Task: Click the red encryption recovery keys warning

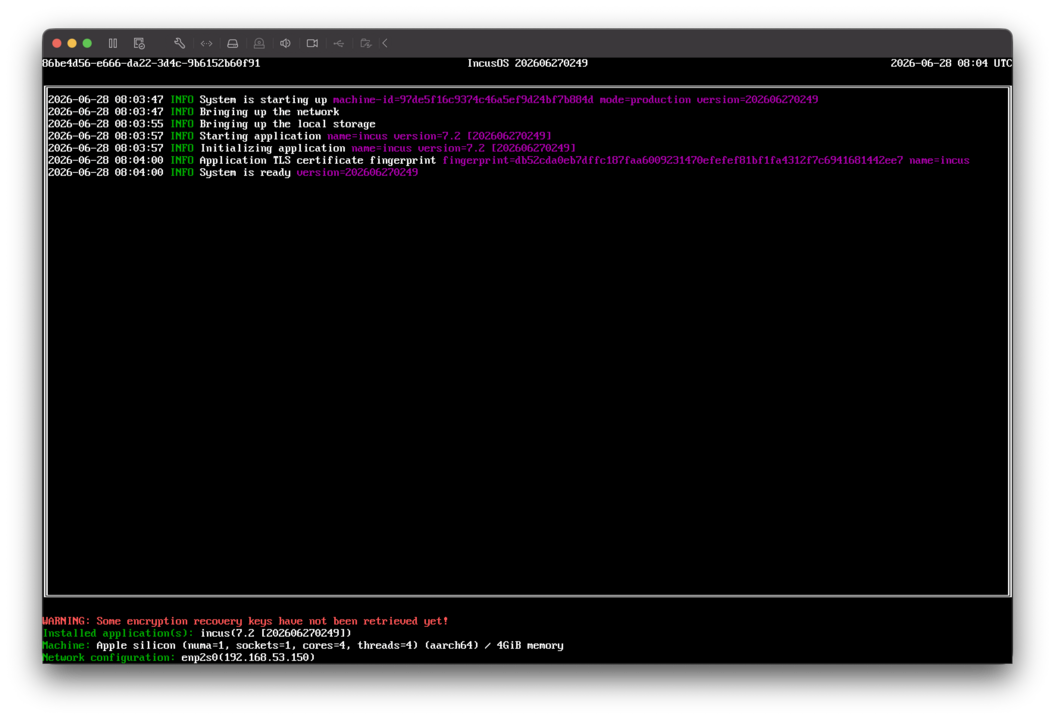Action: pos(245,621)
